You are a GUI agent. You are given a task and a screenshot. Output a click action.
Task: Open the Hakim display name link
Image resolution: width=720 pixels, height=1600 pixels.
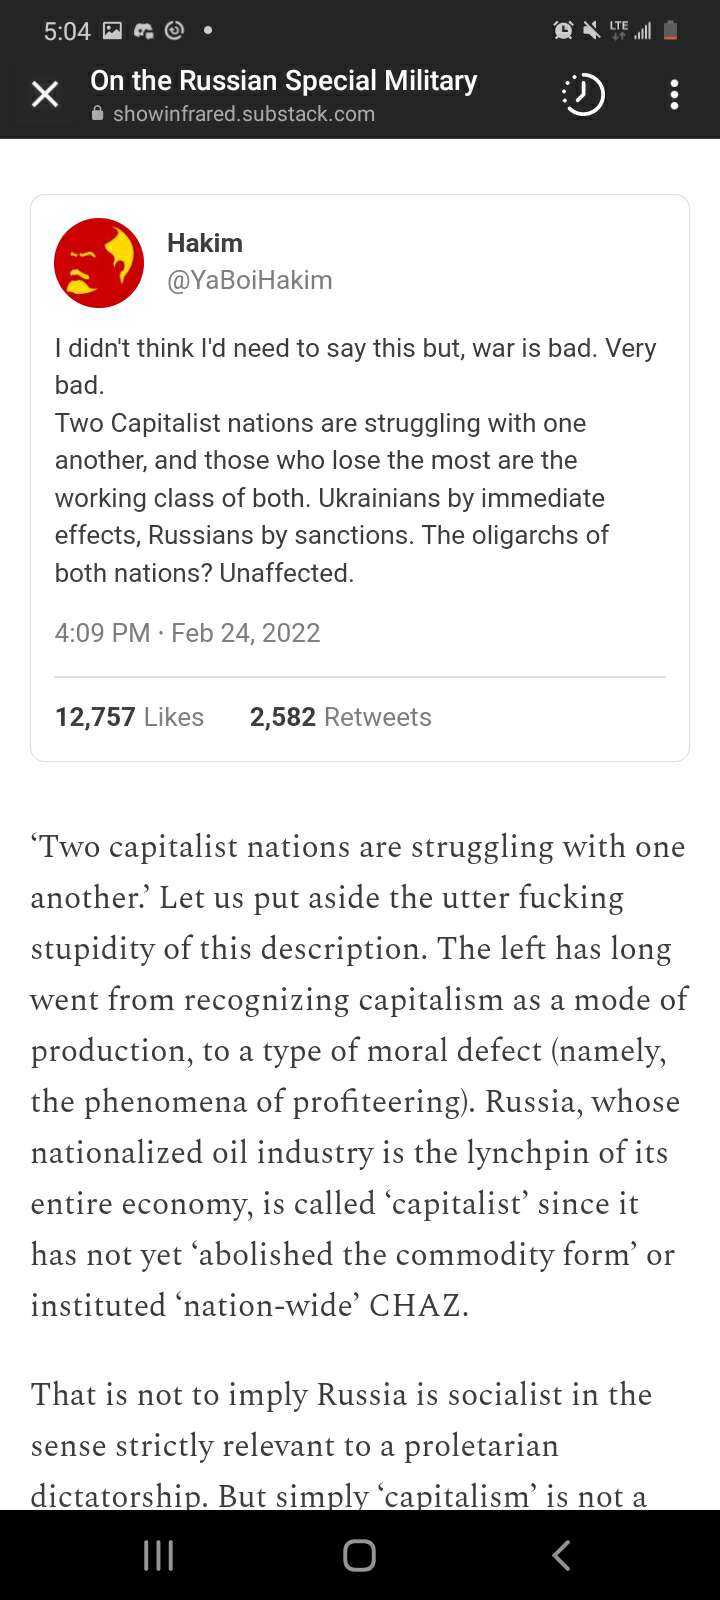coord(205,243)
